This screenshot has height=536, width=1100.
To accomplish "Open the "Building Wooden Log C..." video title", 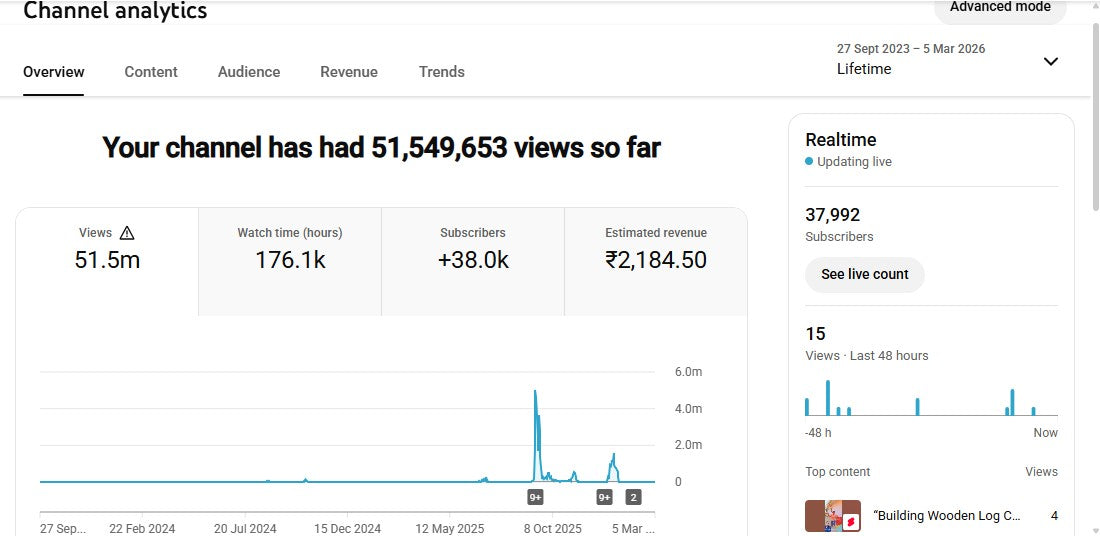I will [x=947, y=516].
